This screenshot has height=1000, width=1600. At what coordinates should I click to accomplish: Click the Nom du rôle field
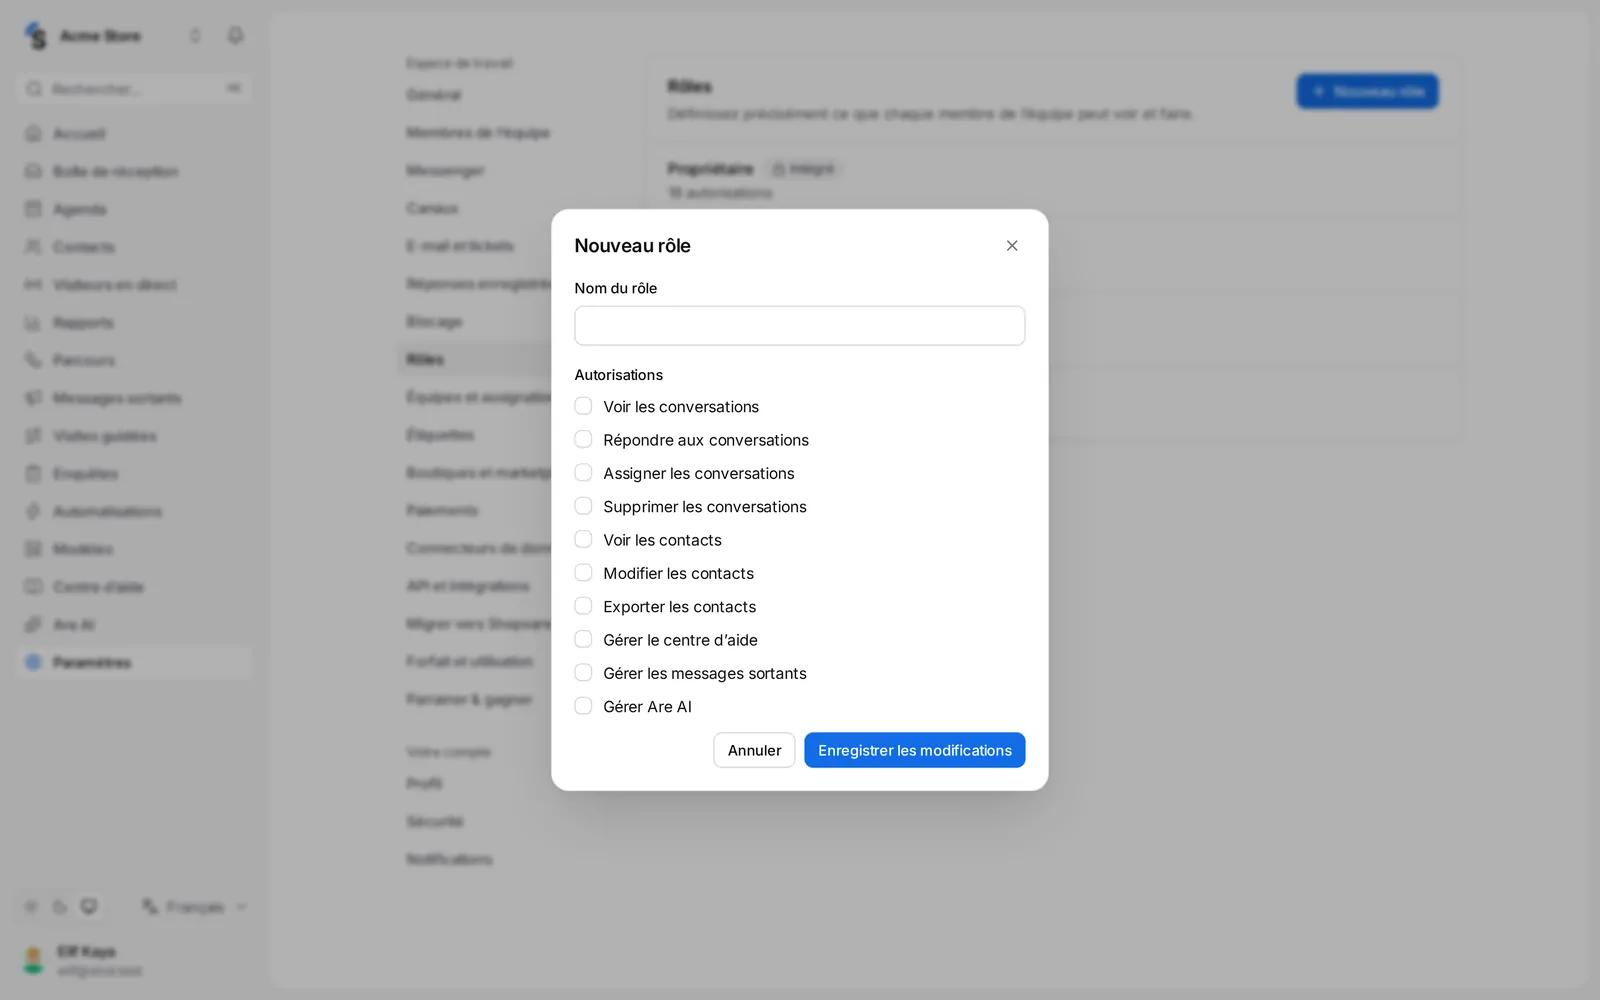point(800,326)
